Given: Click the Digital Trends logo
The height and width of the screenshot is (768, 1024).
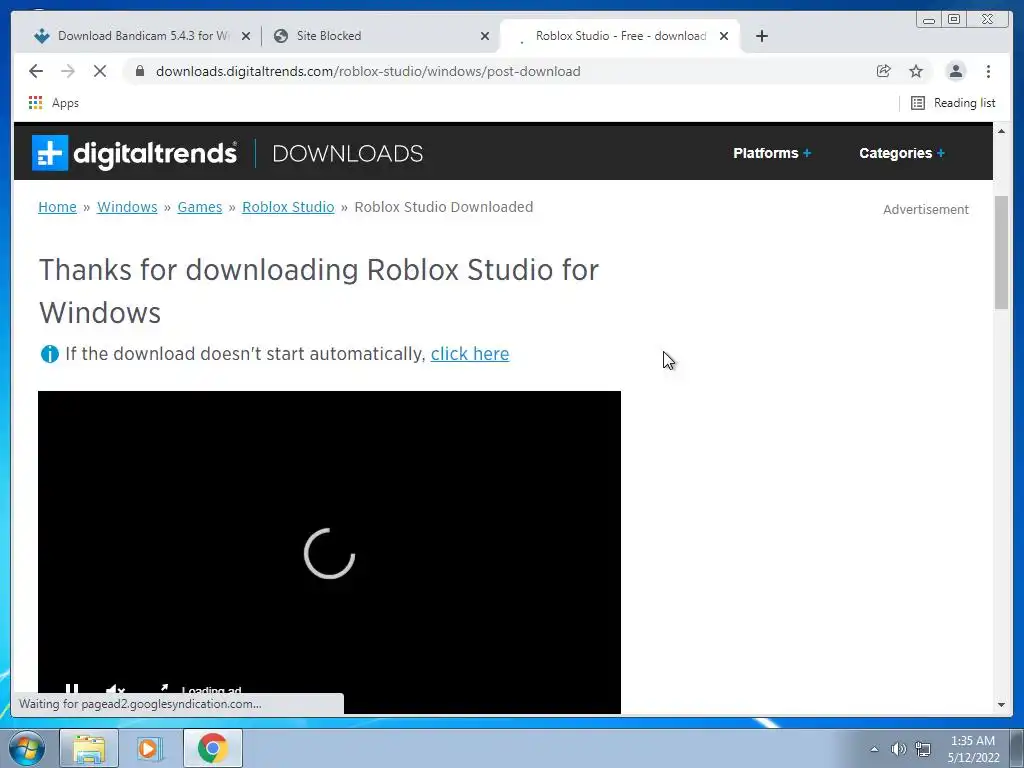Looking at the screenshot, I should click(x=135, y=153).
